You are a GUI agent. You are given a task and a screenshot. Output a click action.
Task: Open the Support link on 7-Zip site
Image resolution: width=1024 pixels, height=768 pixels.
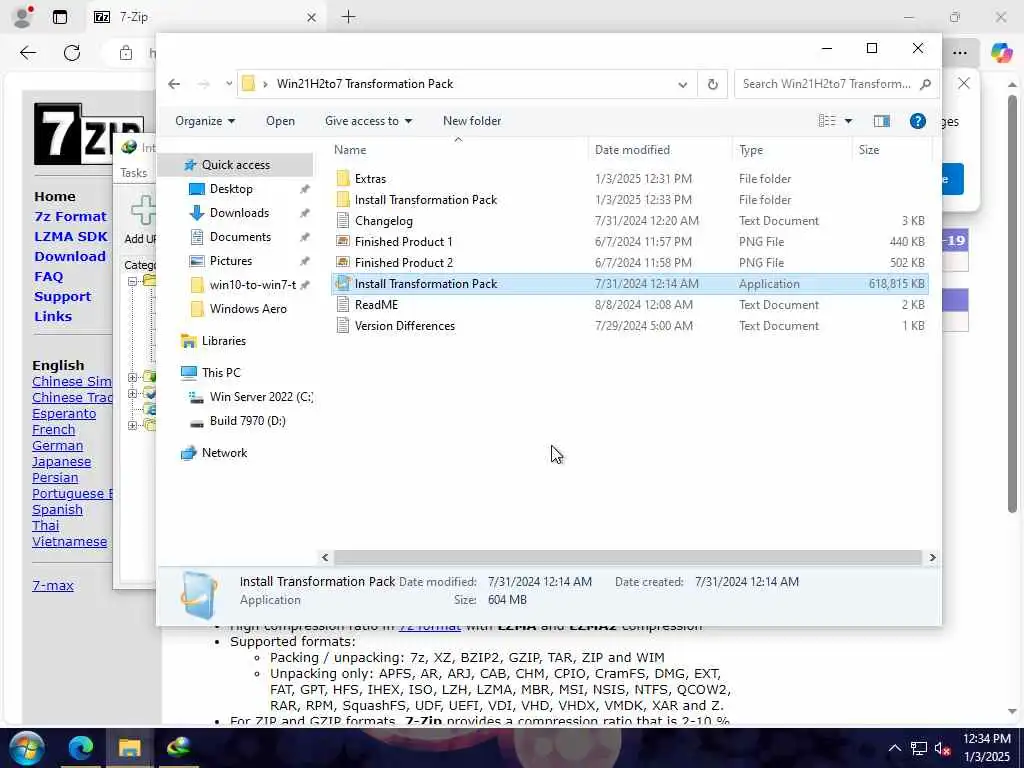coord(62,296)
